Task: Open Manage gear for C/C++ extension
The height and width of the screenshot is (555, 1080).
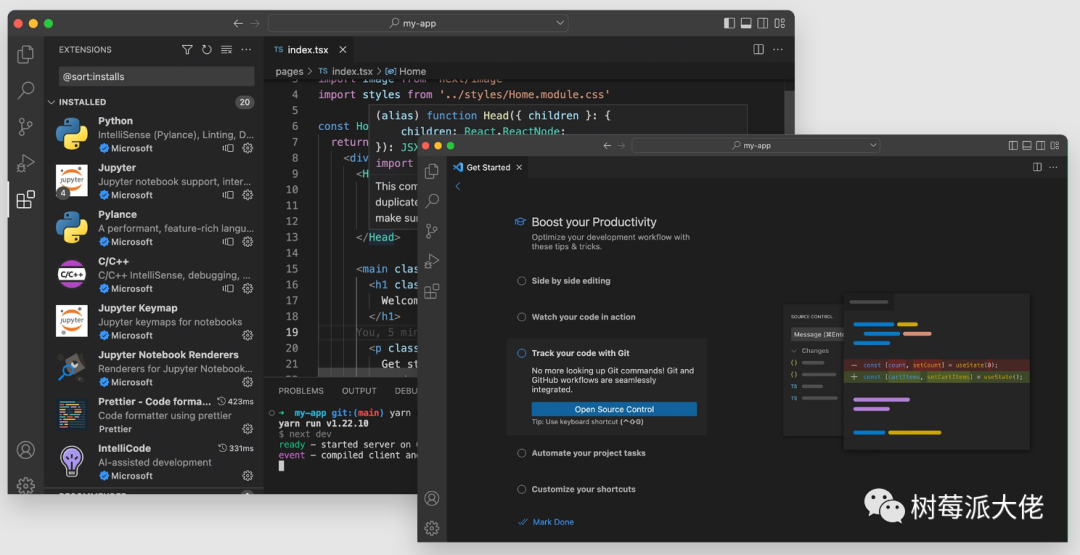Action: click(248, 289)
